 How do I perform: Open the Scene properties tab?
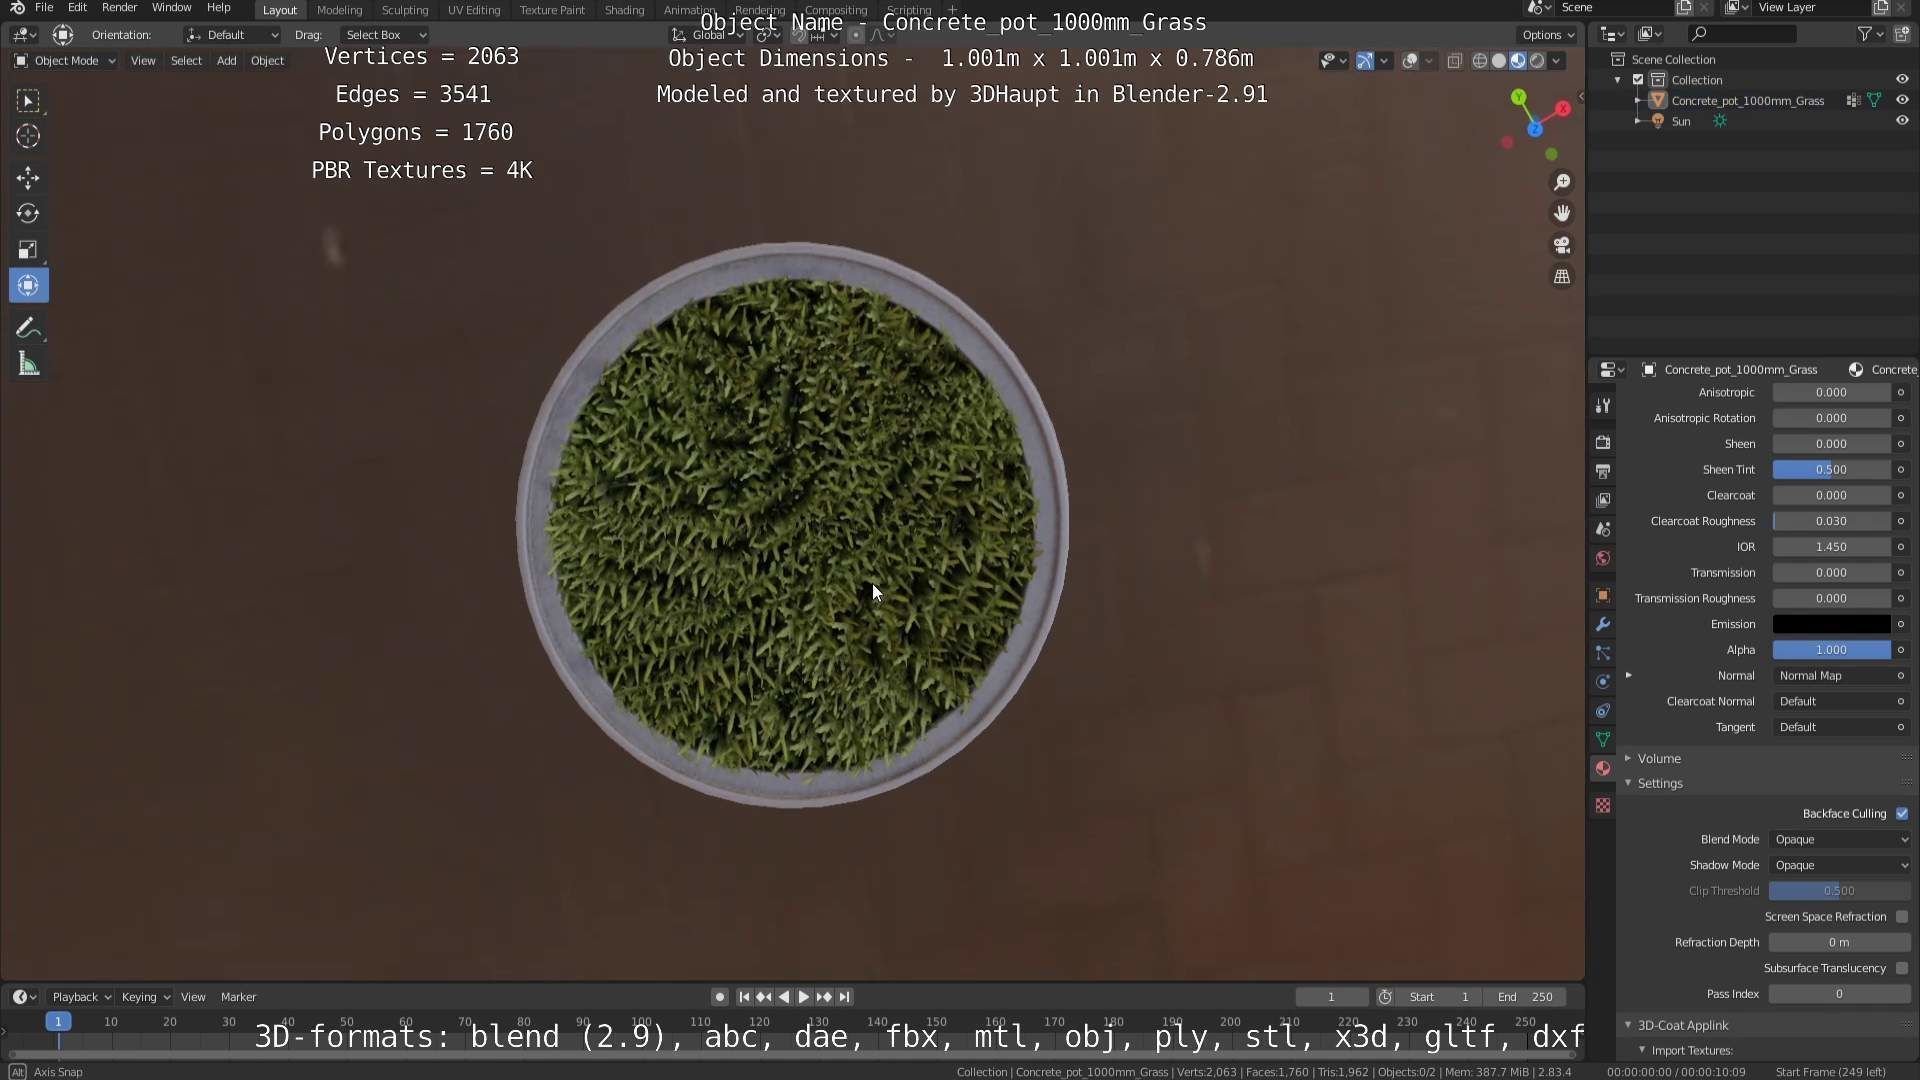coord(1603,529)
